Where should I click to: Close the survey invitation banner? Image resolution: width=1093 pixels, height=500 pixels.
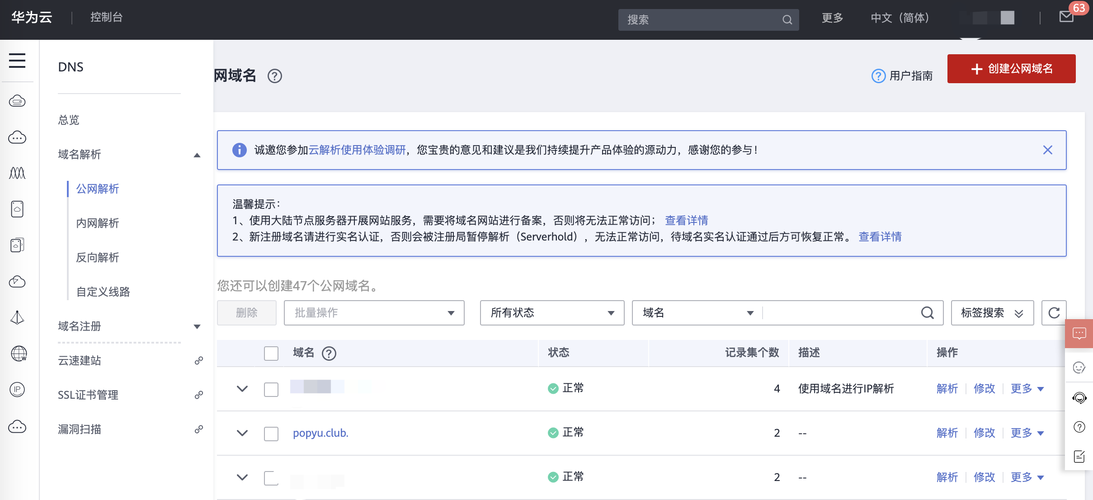[1047, 150]
